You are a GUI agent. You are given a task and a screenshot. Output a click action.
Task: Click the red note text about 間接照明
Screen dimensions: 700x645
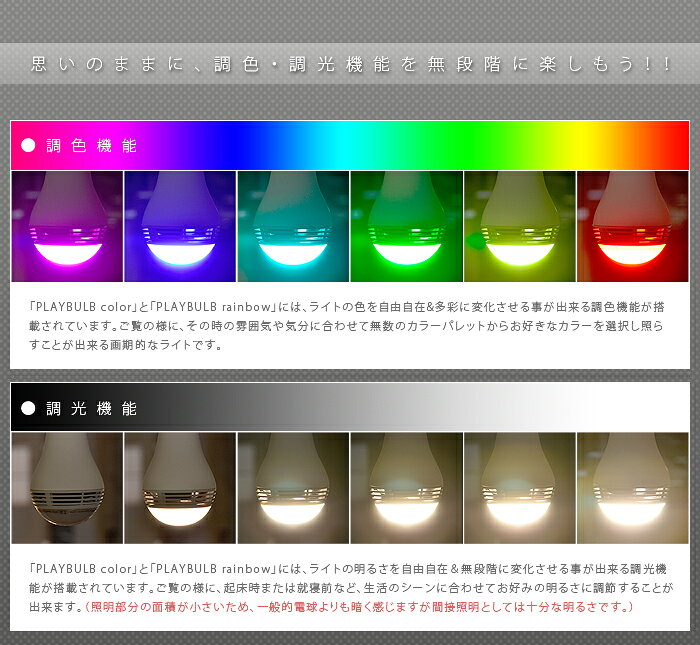point(358,607)
